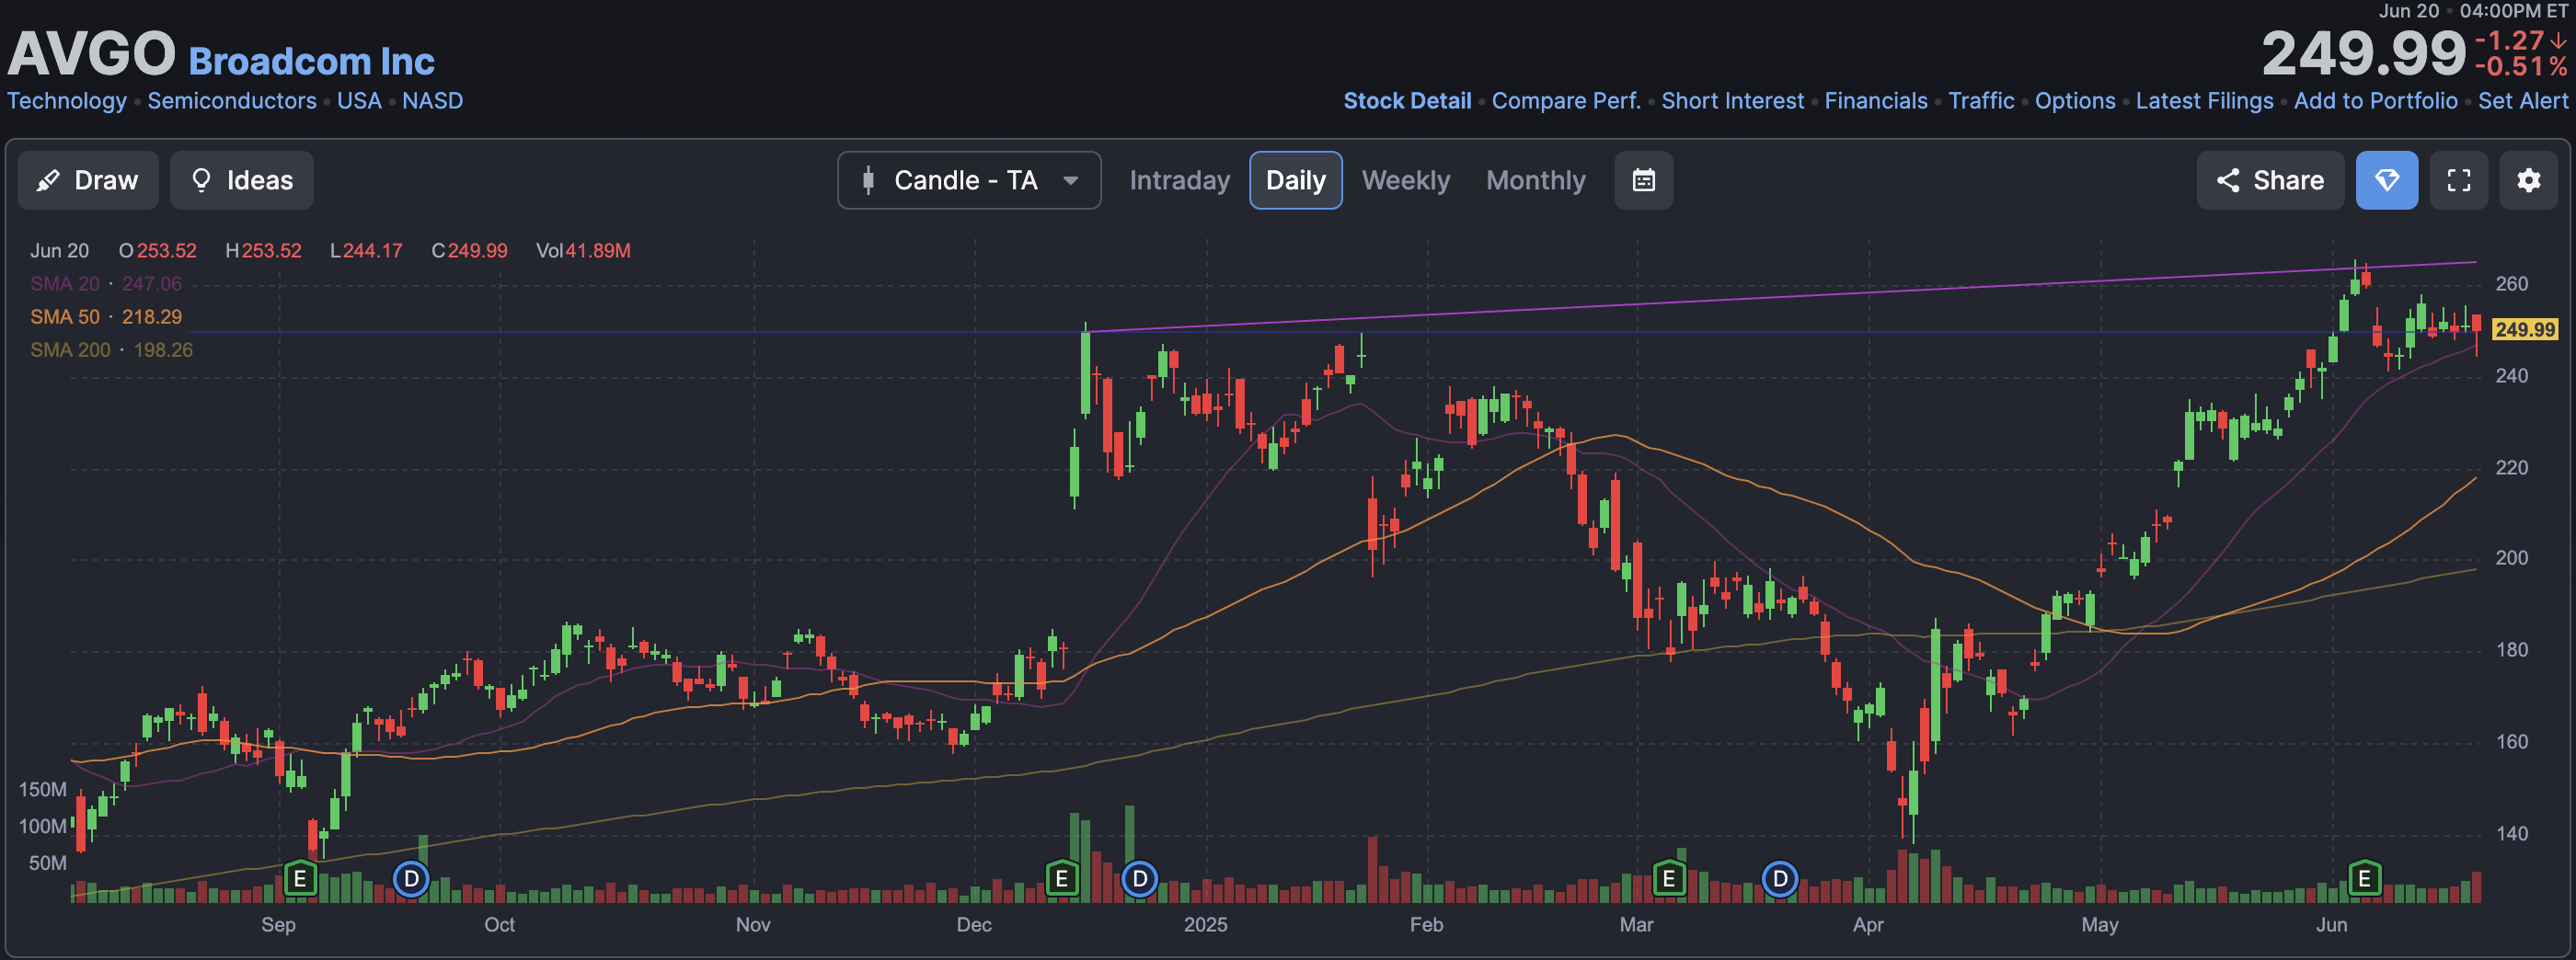Click the AVGO ticker symbol
The width and height of the screenshot is (2576, 960).
point(92,53)
